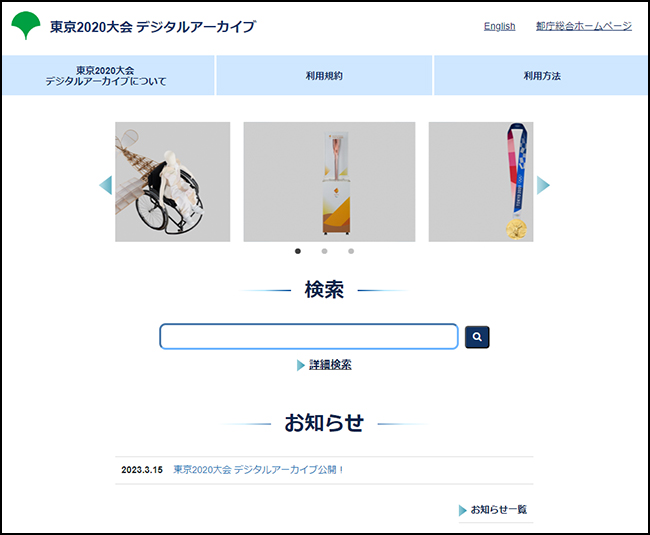Open 利用規約 menu item
Screen dimensions: 650x535
pos(324,75)
